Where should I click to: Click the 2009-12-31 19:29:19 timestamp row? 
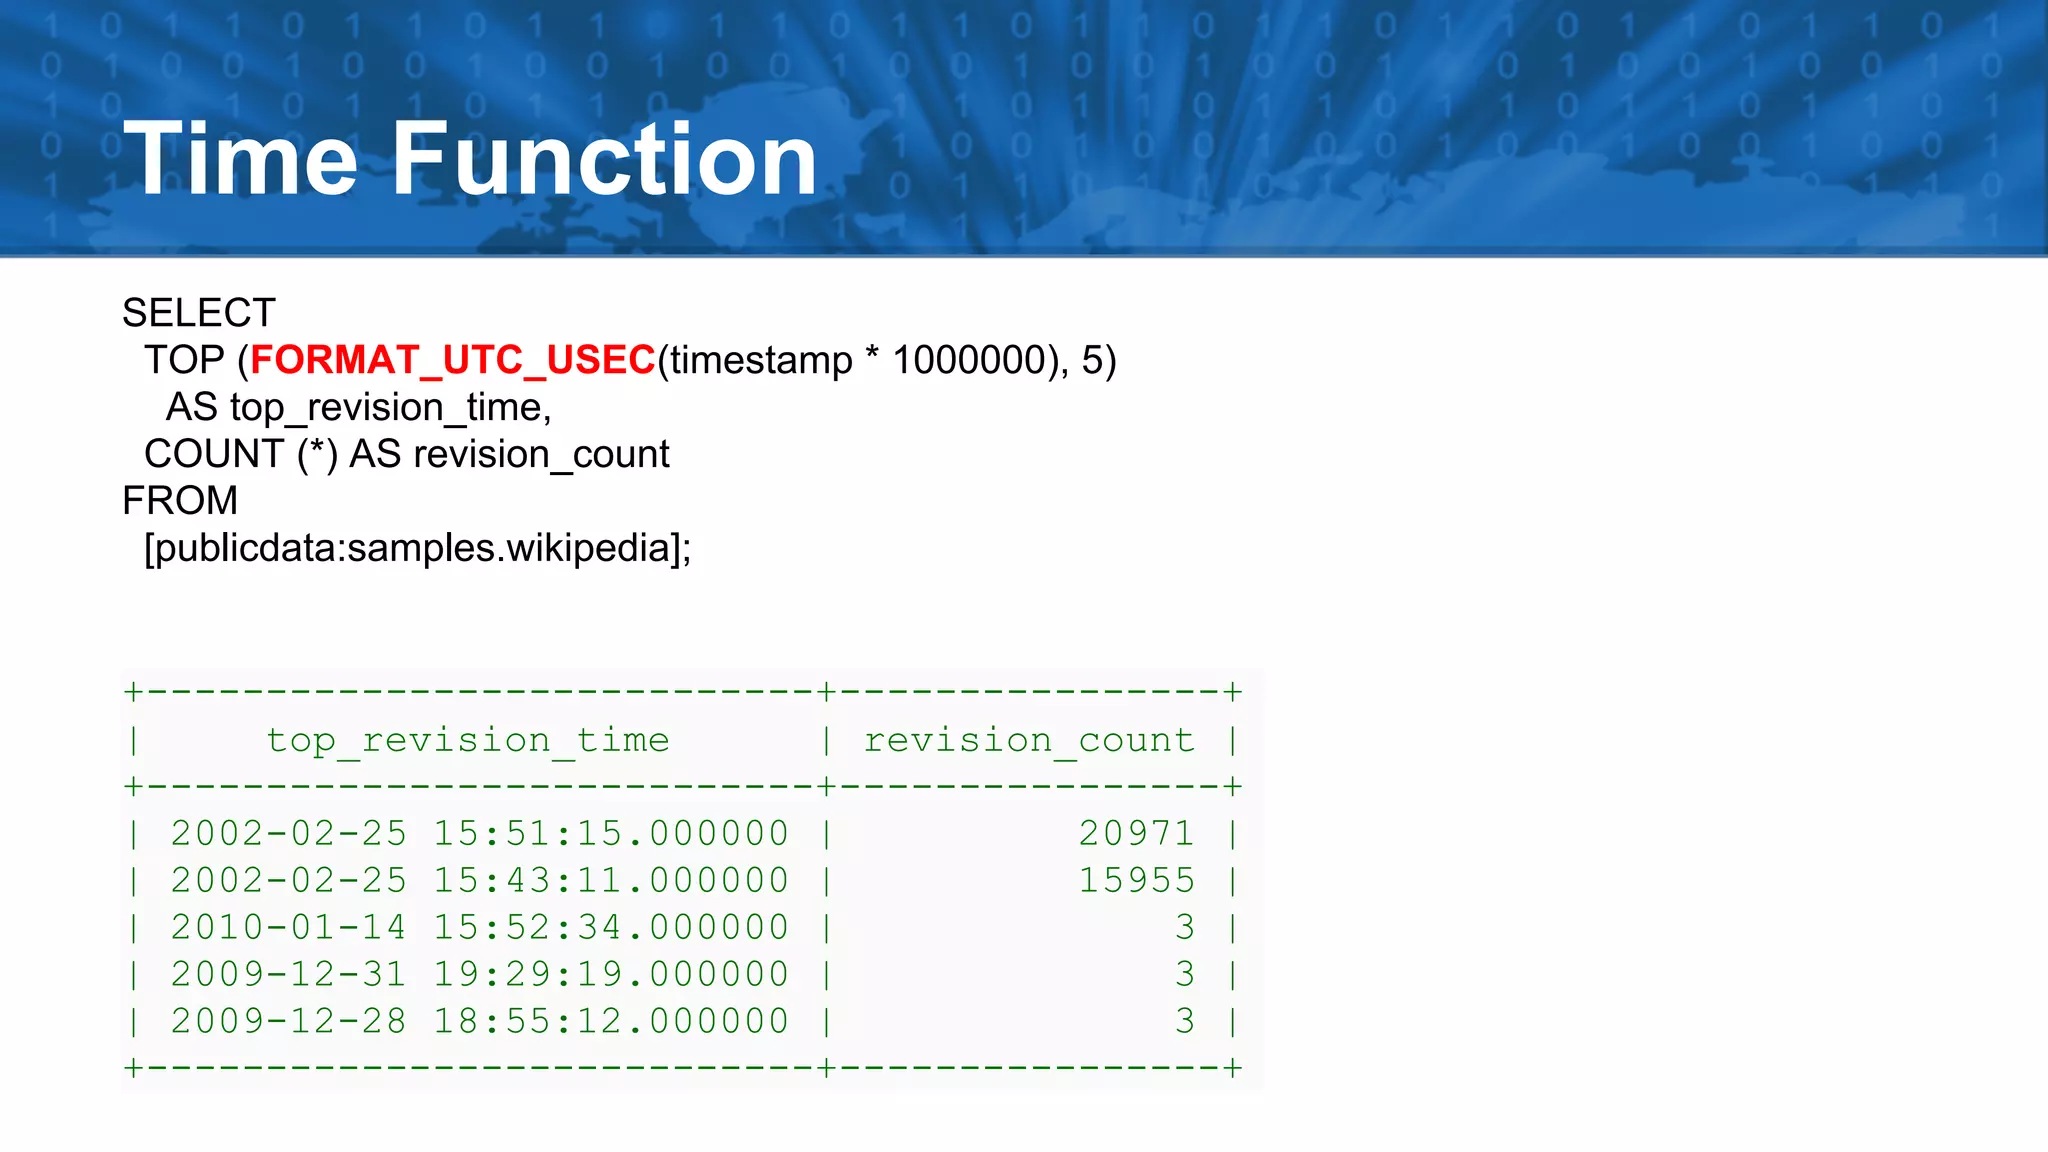479,974
